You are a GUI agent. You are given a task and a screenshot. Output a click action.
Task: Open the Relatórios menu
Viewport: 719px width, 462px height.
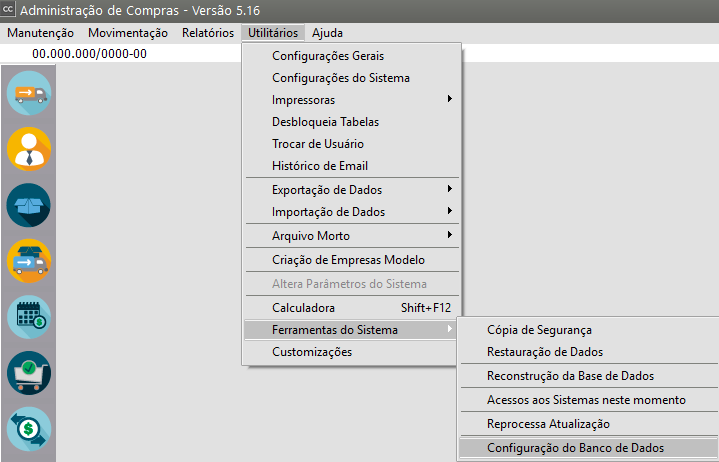click(x=208, y=33)
